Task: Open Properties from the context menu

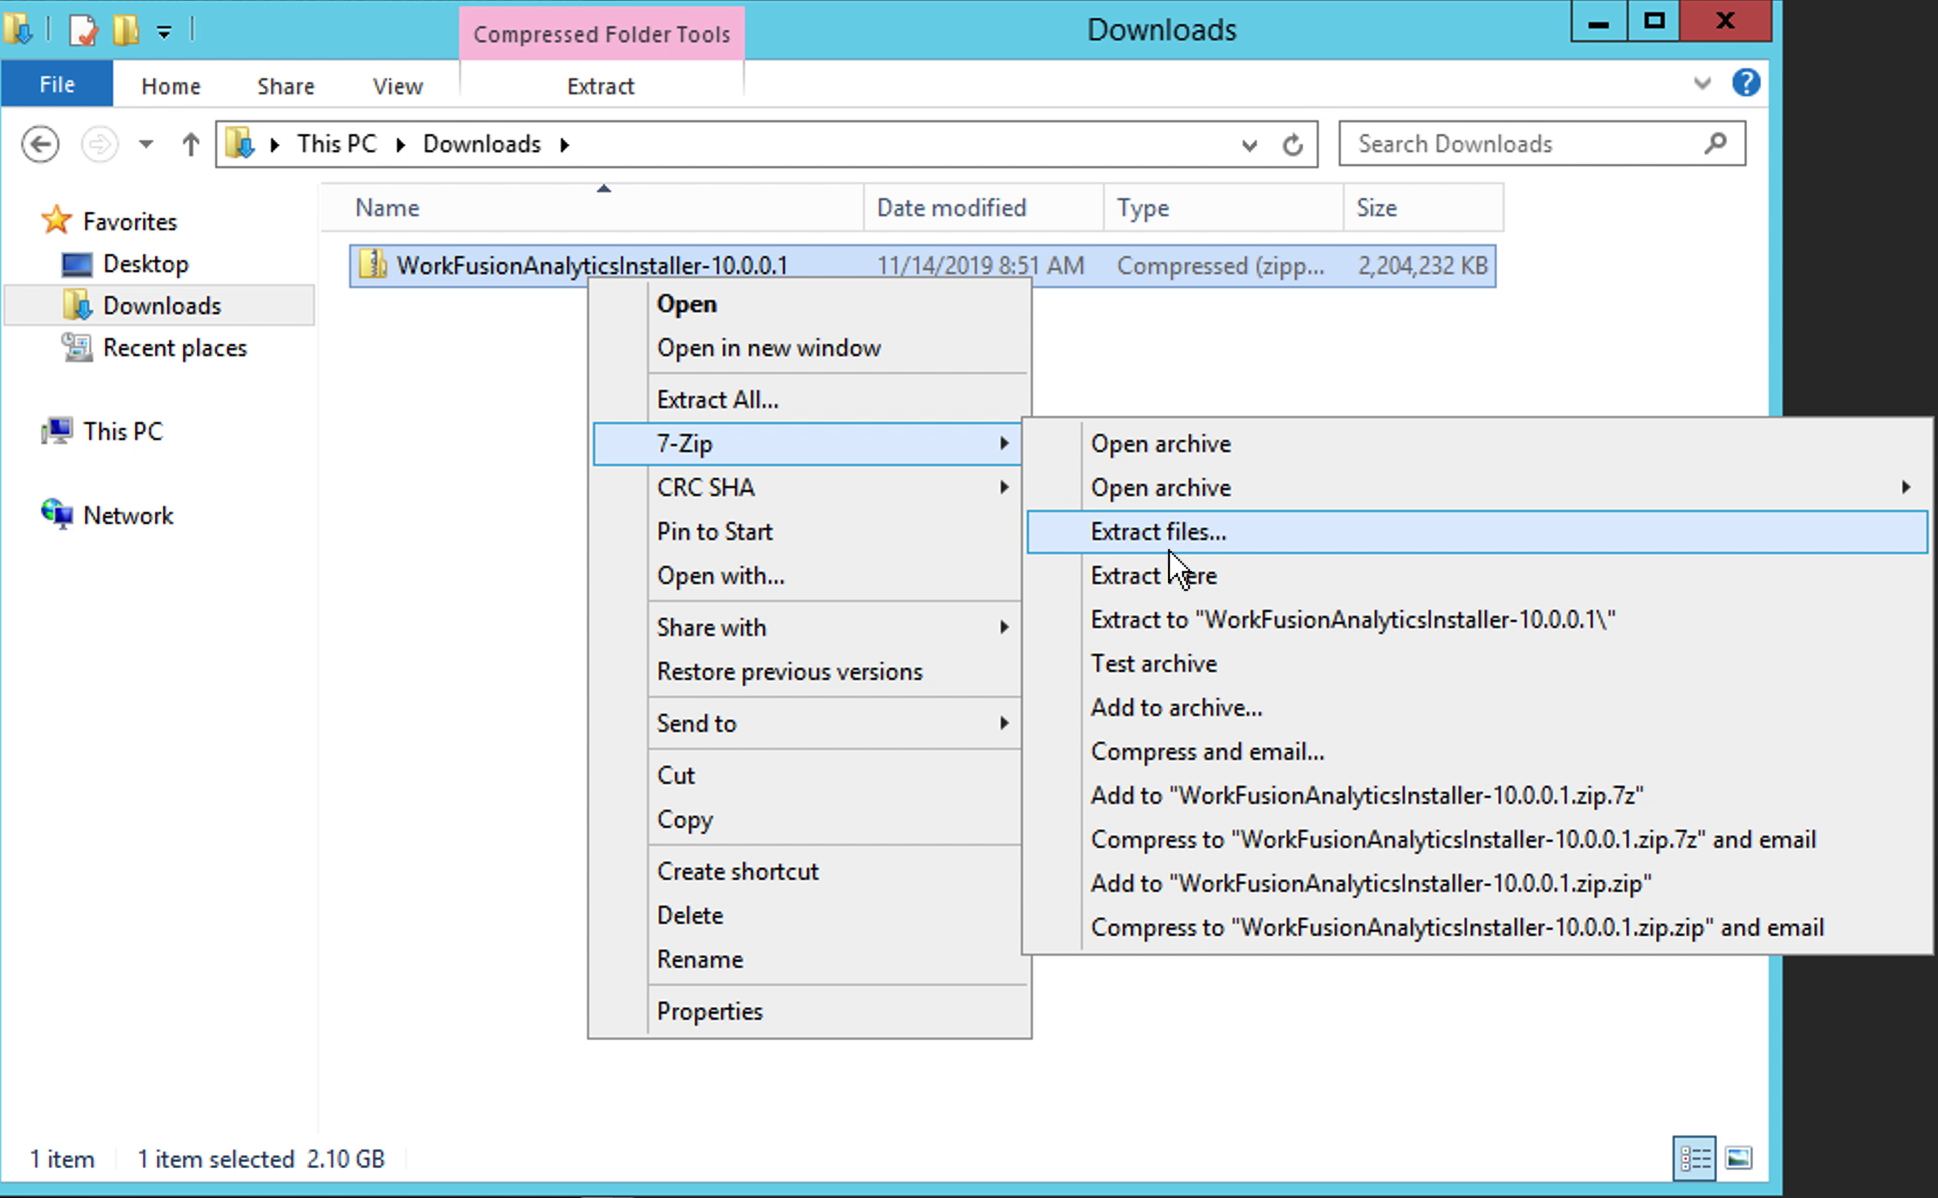Action: pyautogui.click(x=810, y=1012)
